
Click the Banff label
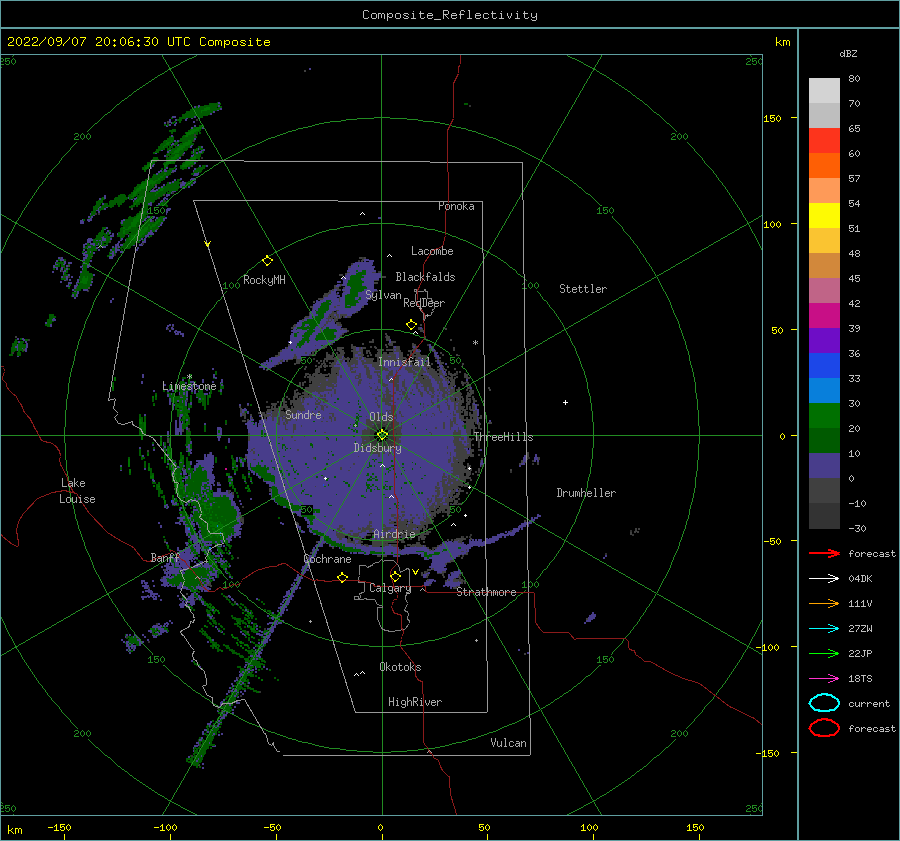point(165,557)
